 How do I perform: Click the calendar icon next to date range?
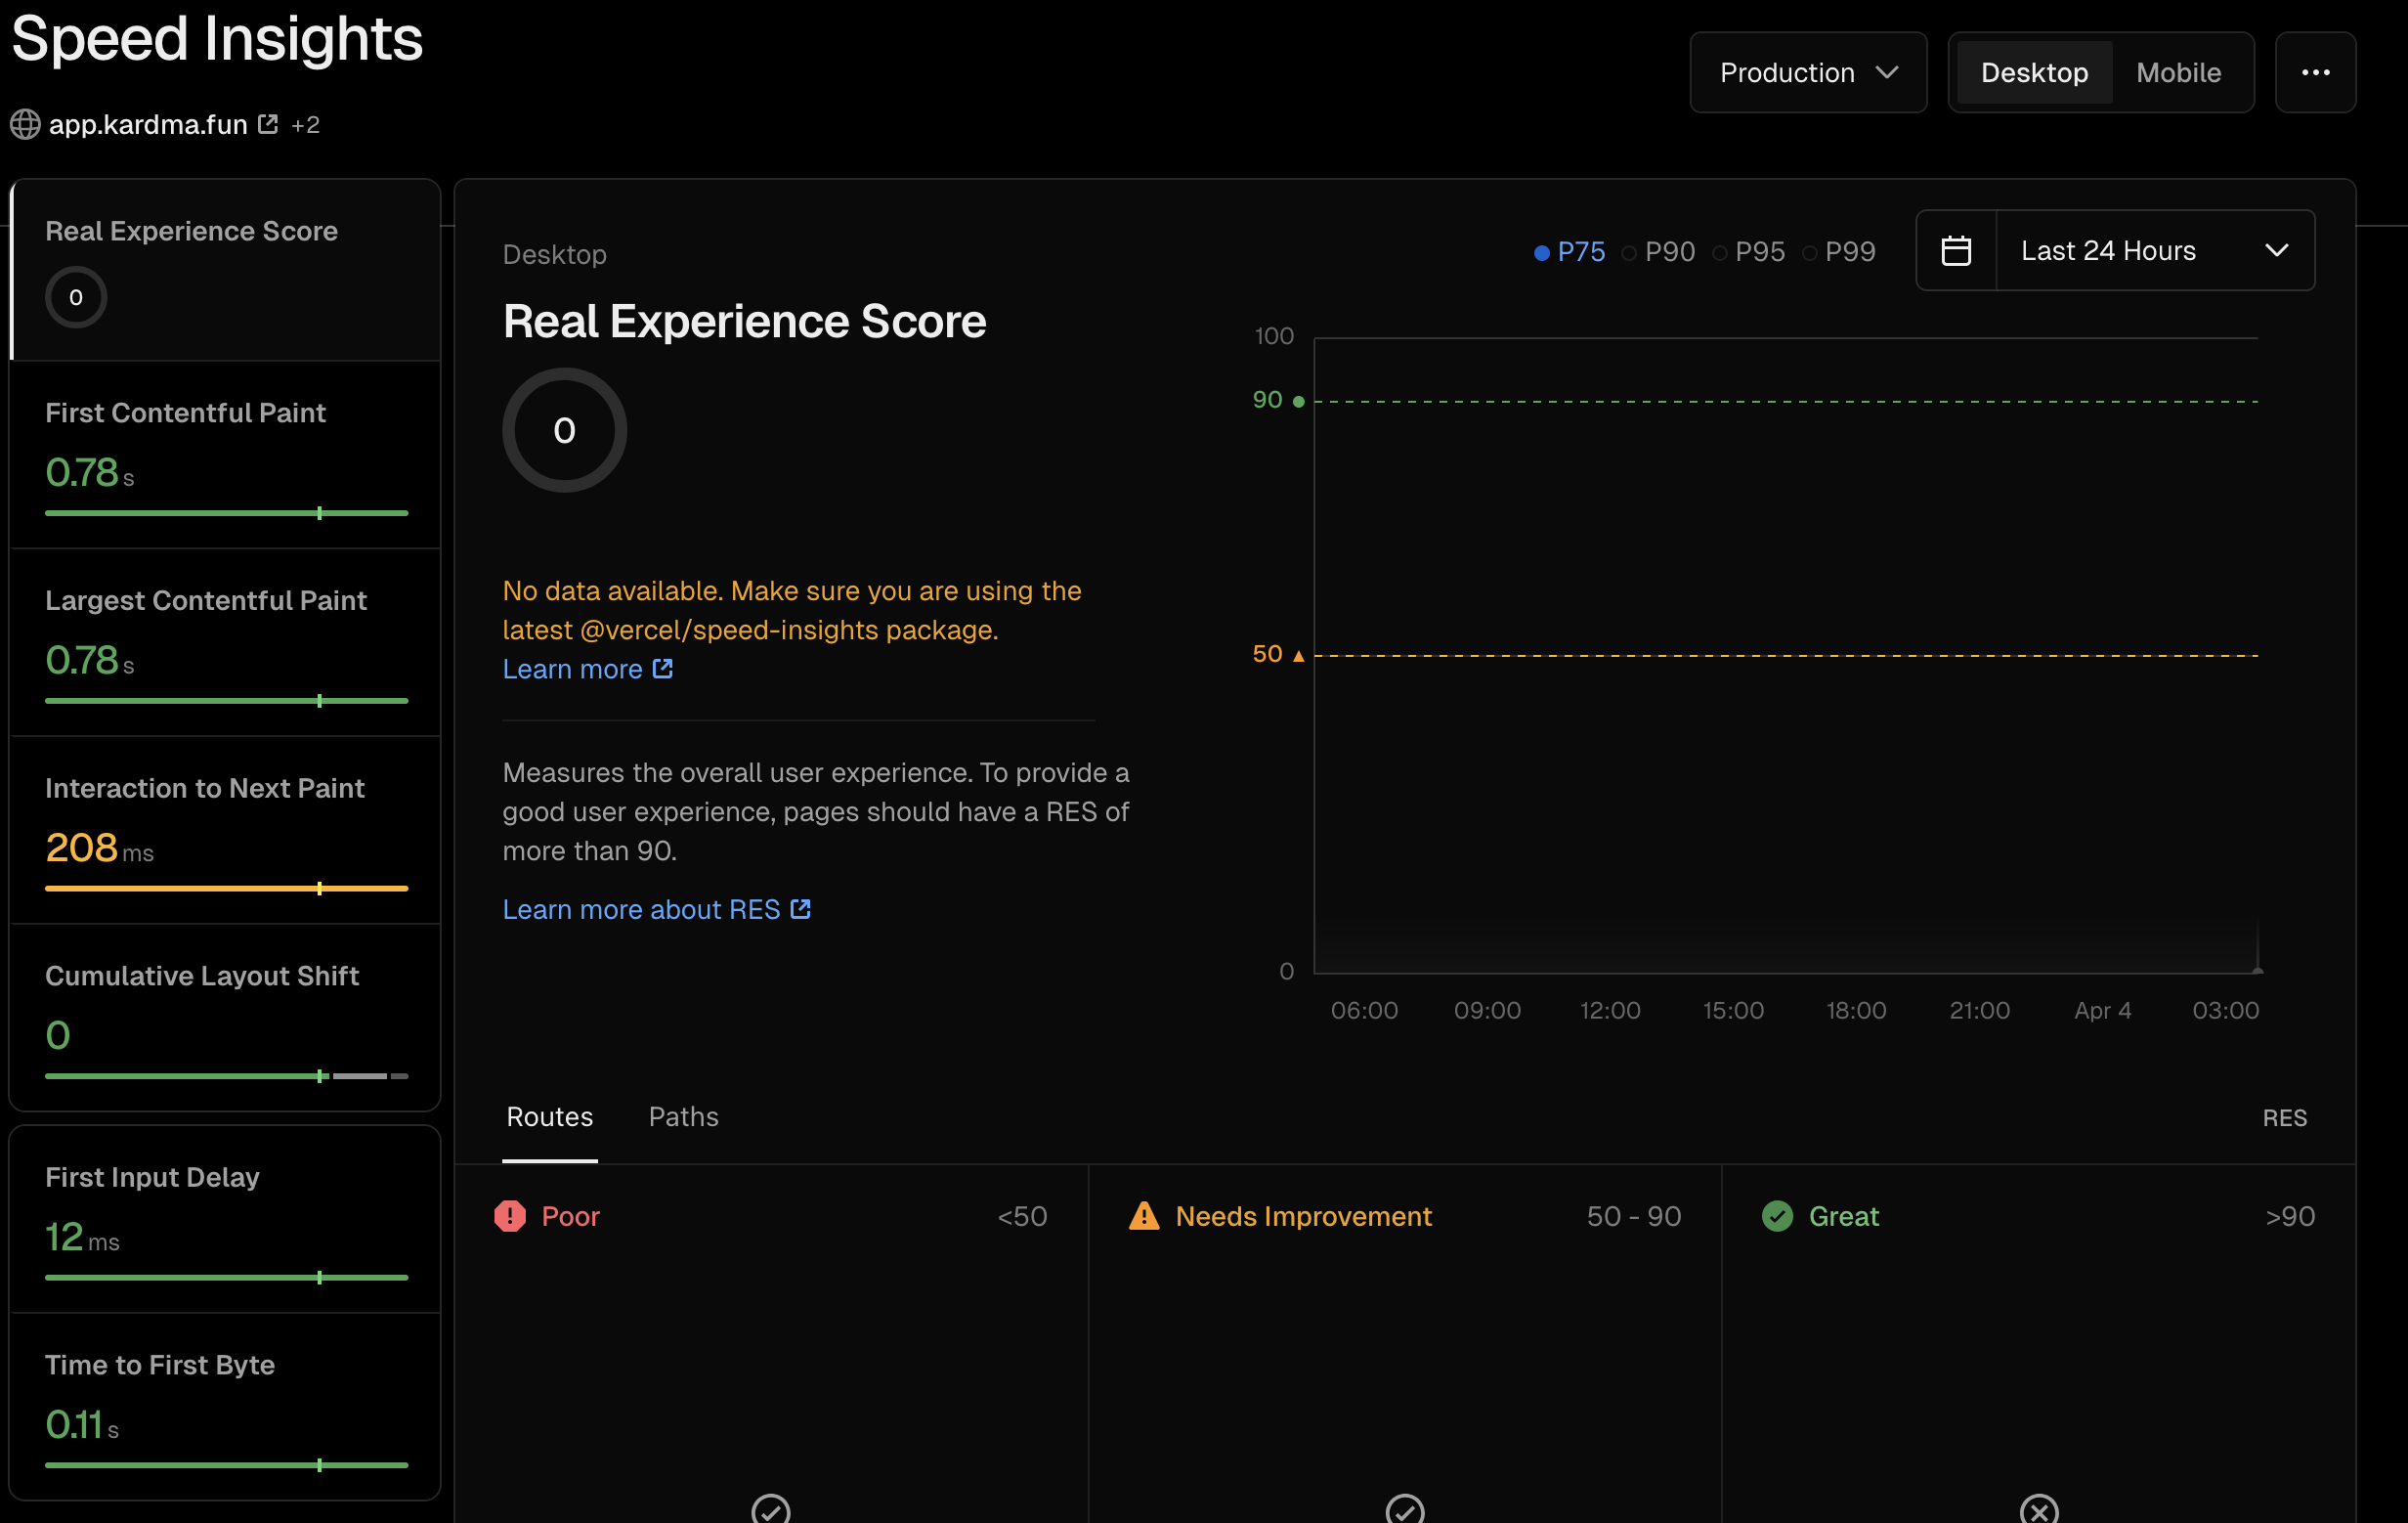click(1957, 250)
